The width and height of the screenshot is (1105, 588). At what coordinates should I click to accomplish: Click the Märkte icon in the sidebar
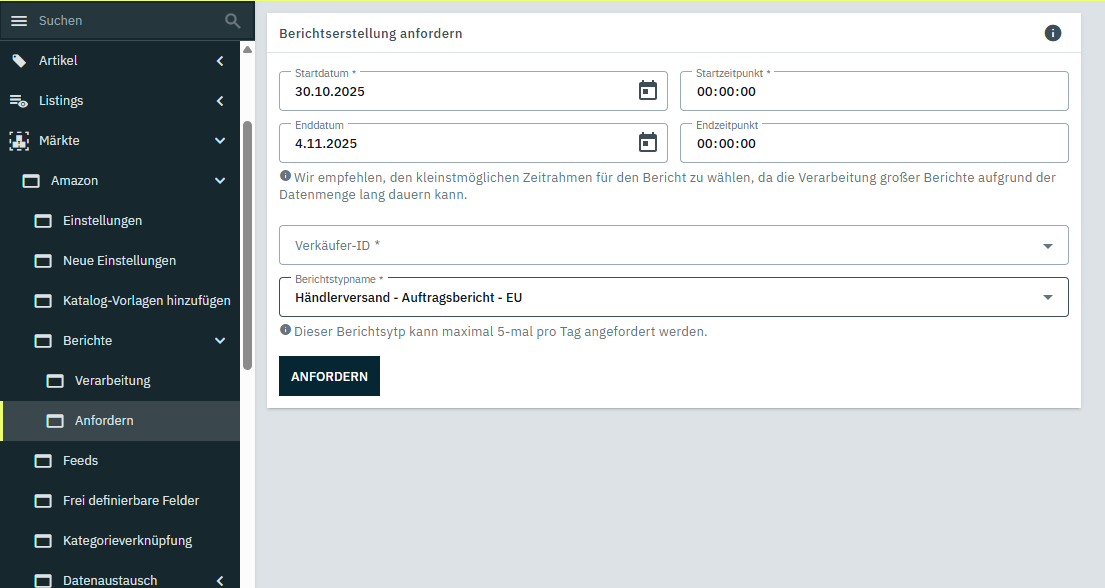point(19,141)
